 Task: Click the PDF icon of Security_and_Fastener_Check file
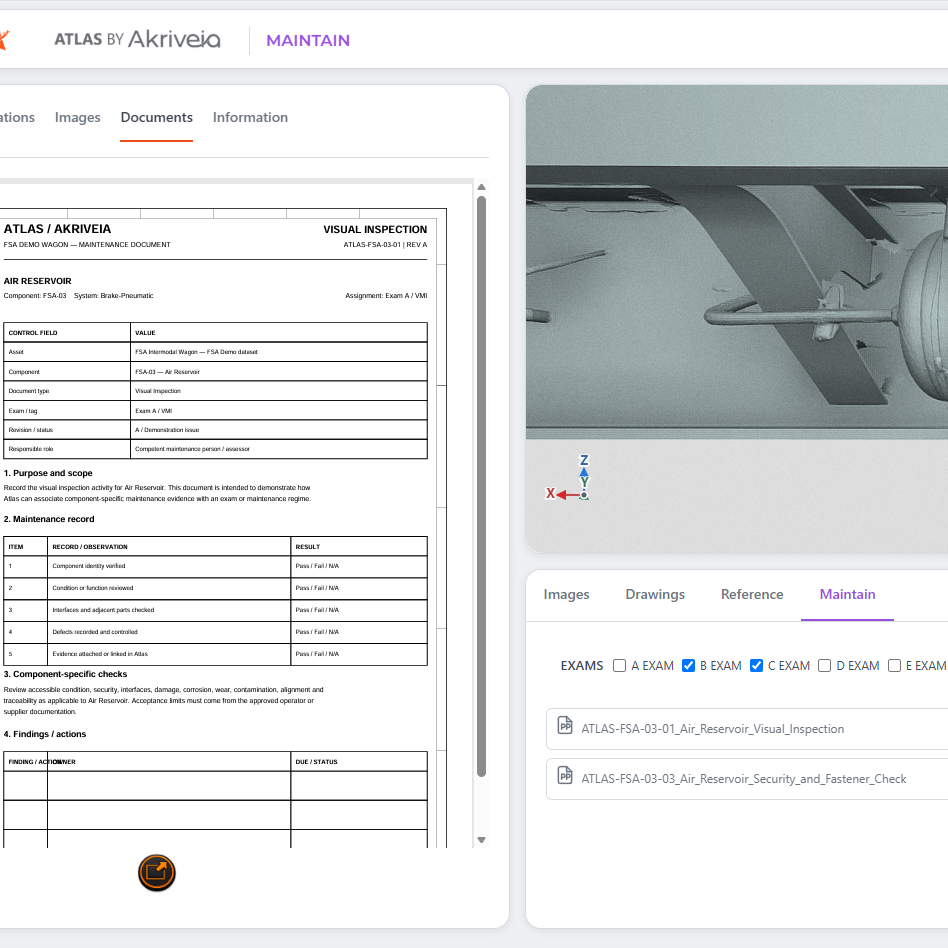click(x=565, y=775)
